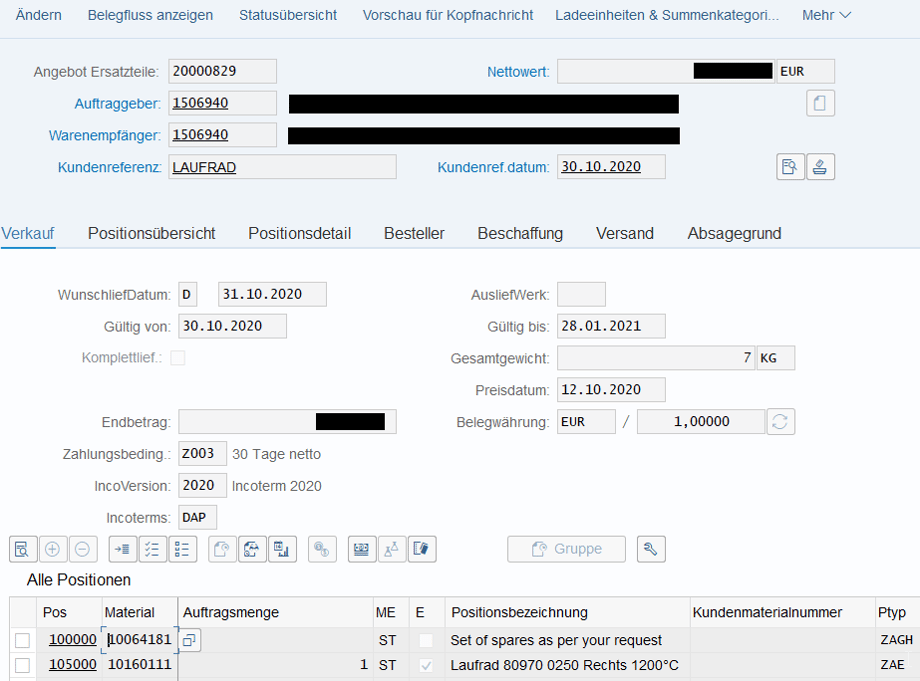
Task: Click the document icon beside Auftraggeber name
Action: (820, 103)
